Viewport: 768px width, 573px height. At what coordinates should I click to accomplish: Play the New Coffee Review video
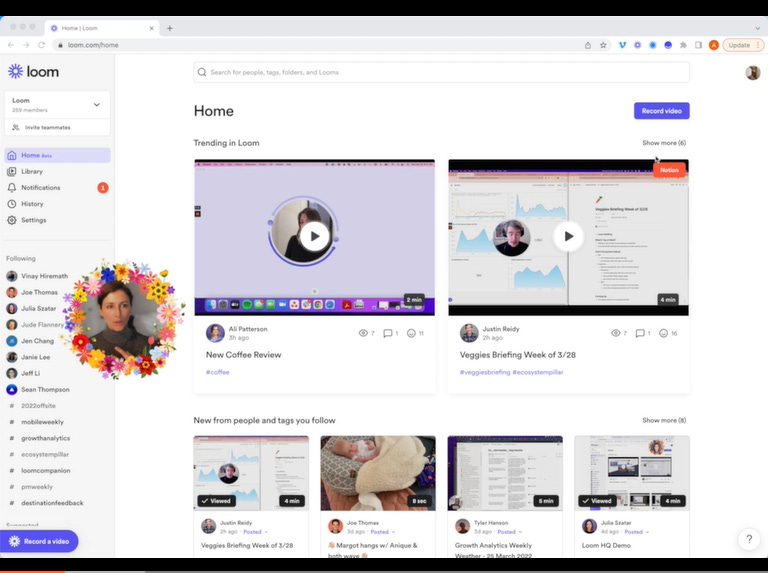point(314,236)
